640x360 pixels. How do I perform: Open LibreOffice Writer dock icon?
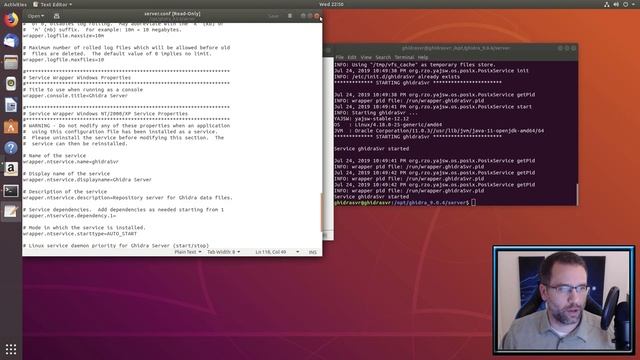pos(11,105)
